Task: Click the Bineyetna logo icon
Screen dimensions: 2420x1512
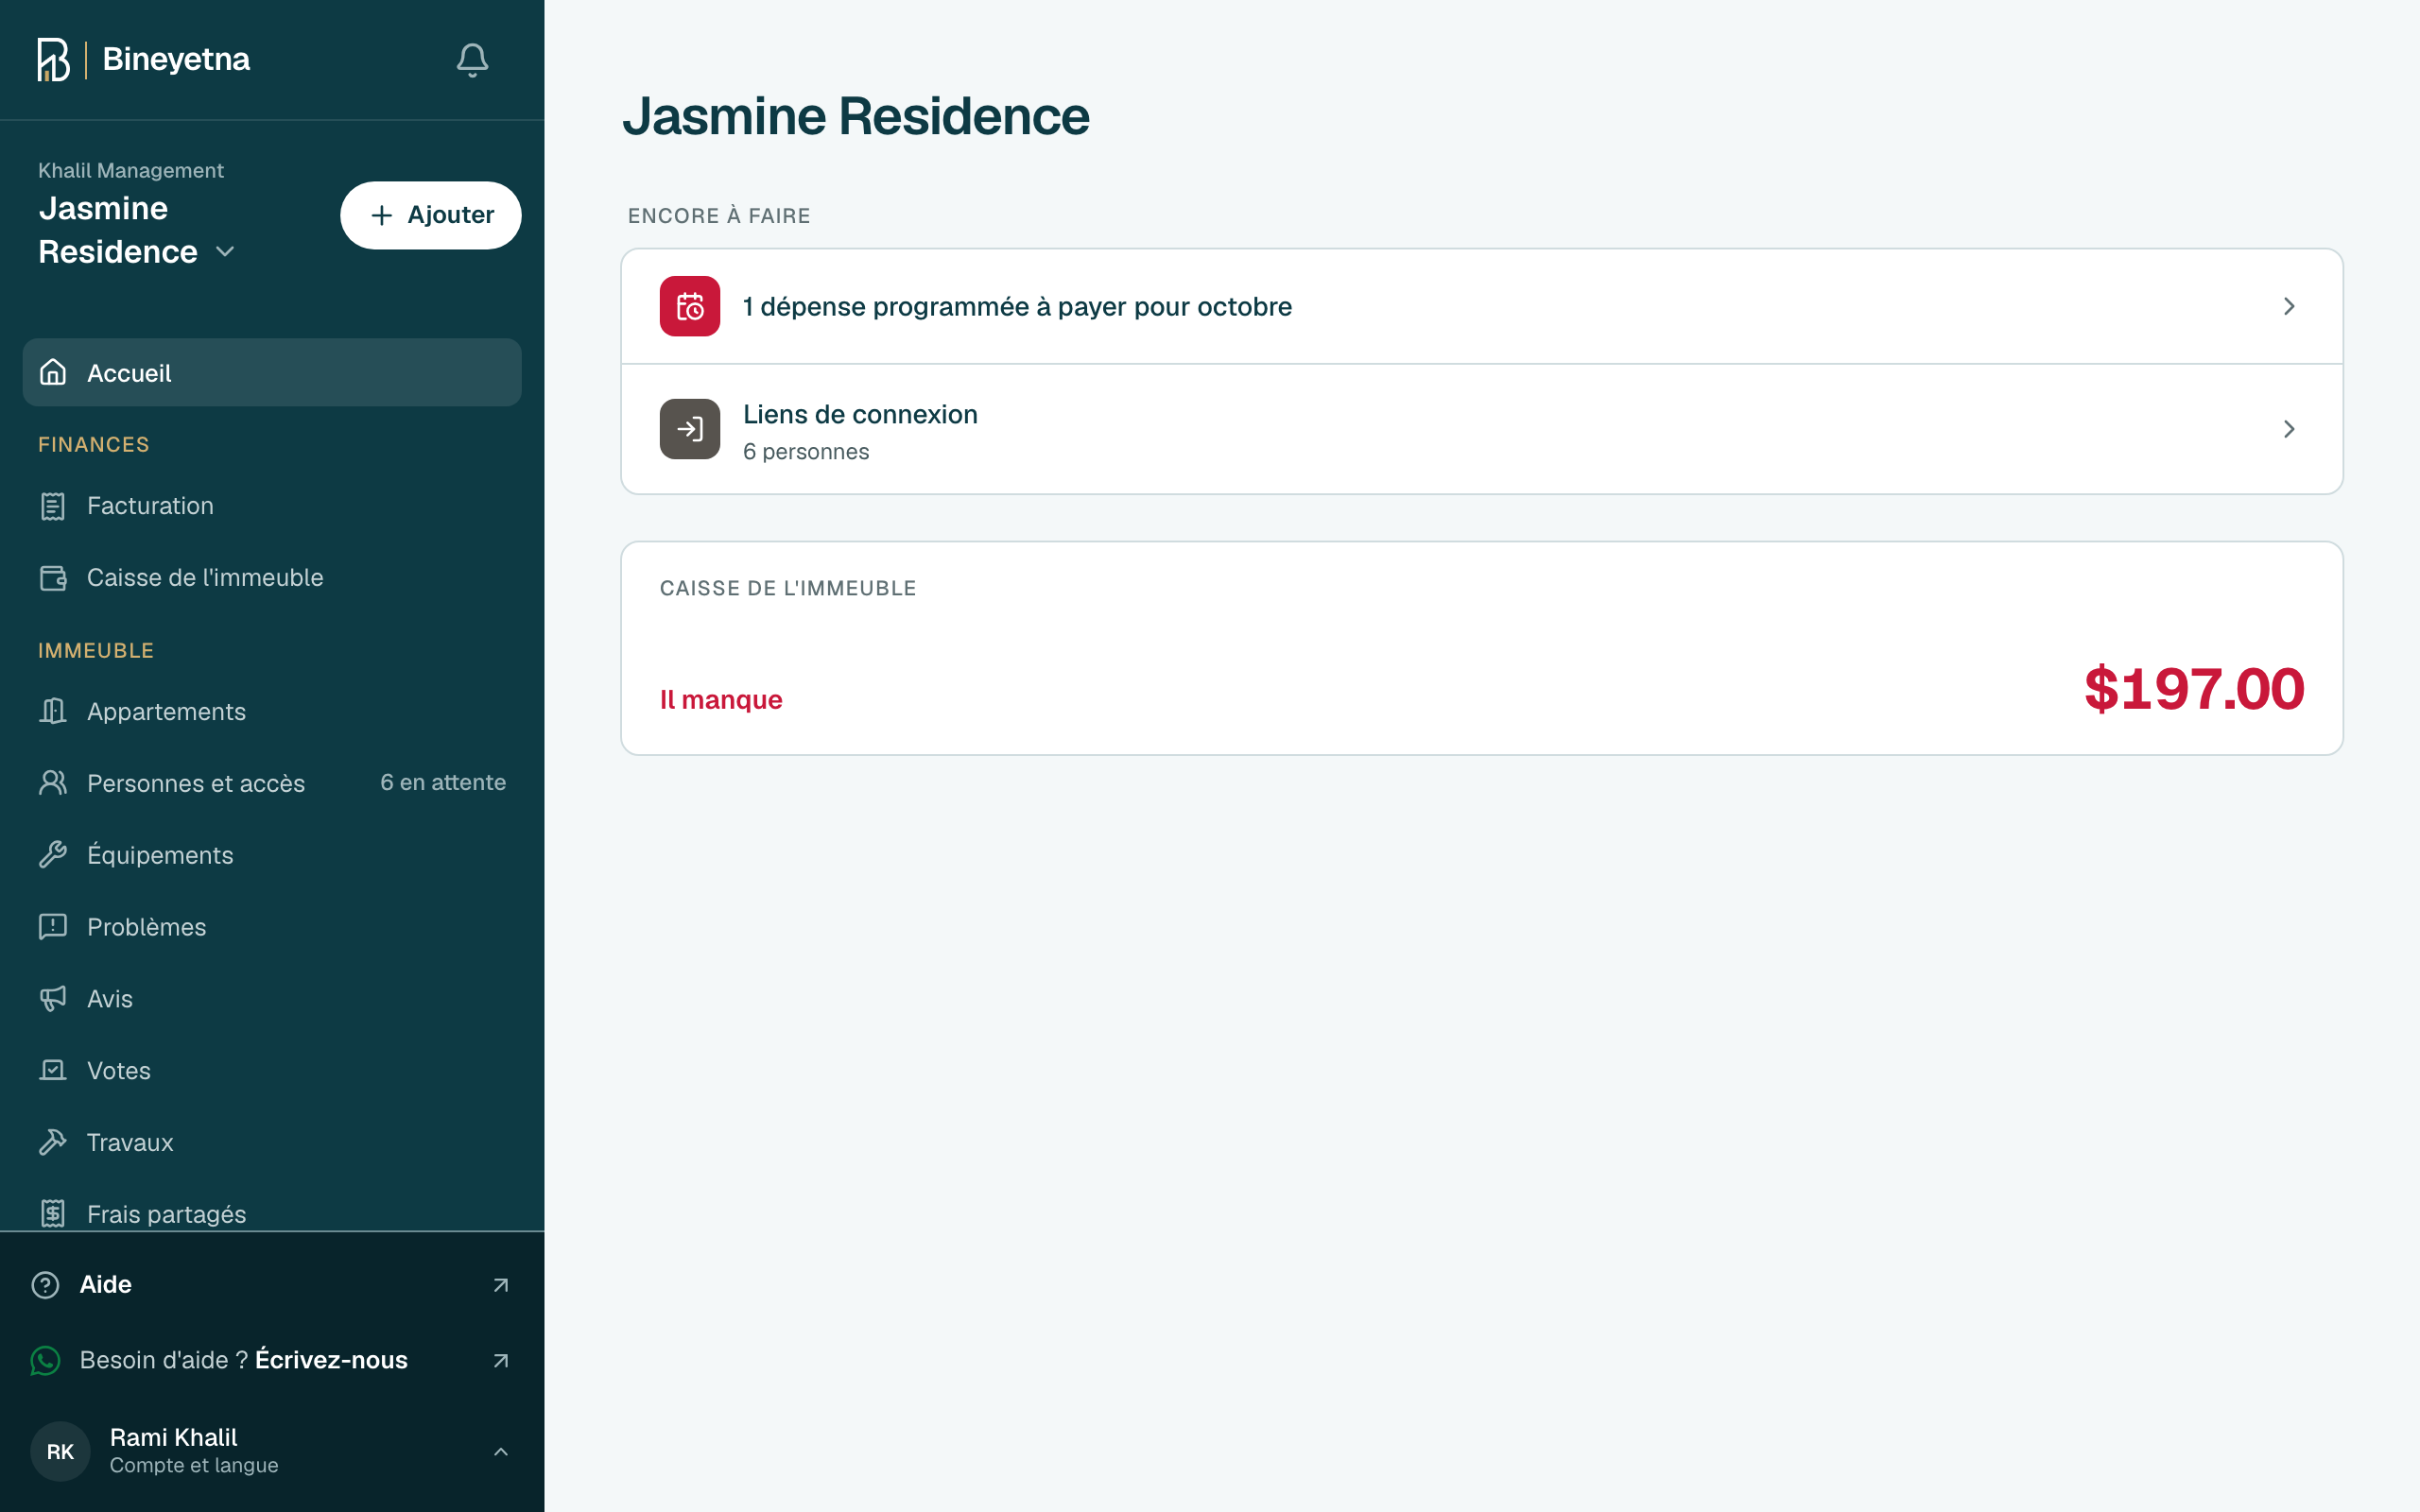Action: point(53,60)
